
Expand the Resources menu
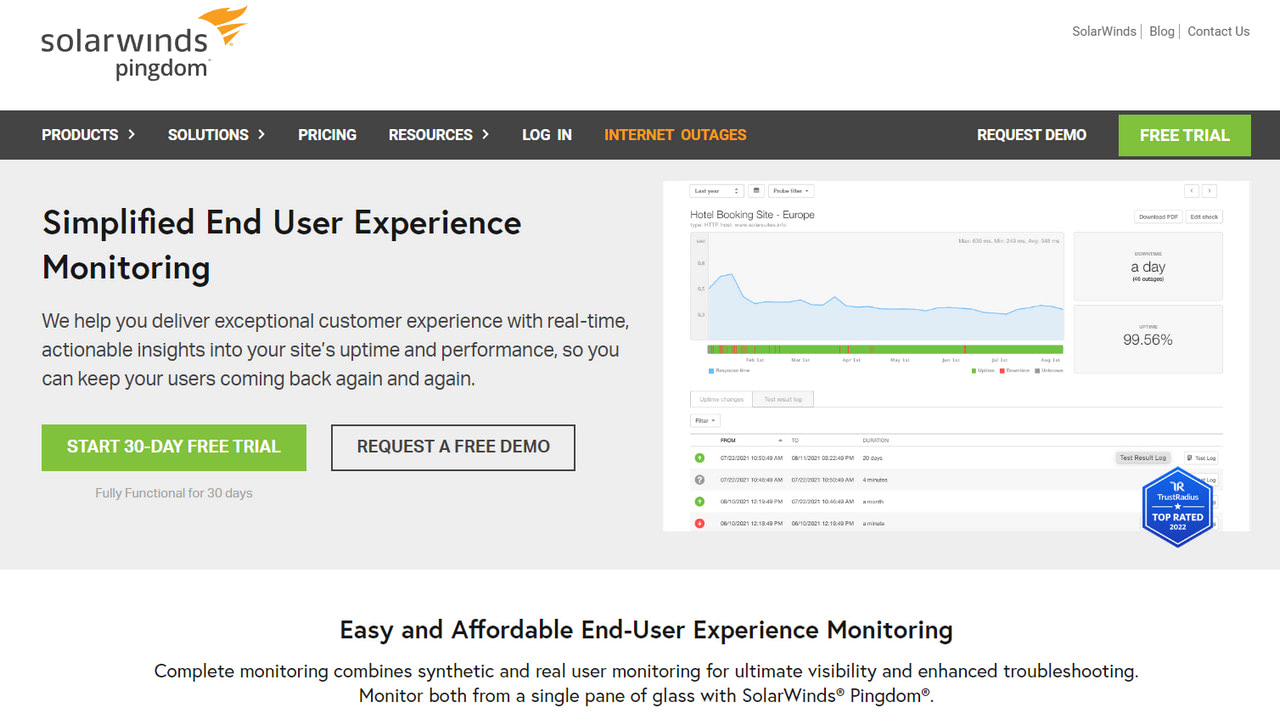(x=439, y=135)
